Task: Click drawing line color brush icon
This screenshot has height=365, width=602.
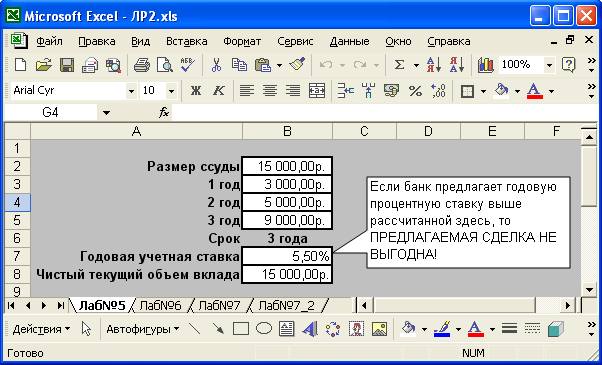Action: tap(442, 329)
